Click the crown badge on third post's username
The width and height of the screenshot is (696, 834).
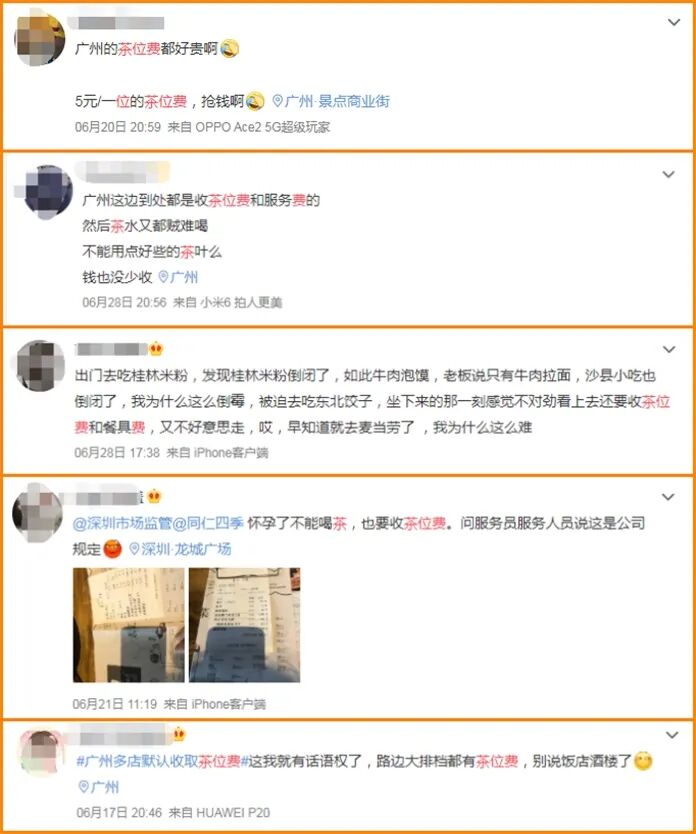click(x=156, y=349)
